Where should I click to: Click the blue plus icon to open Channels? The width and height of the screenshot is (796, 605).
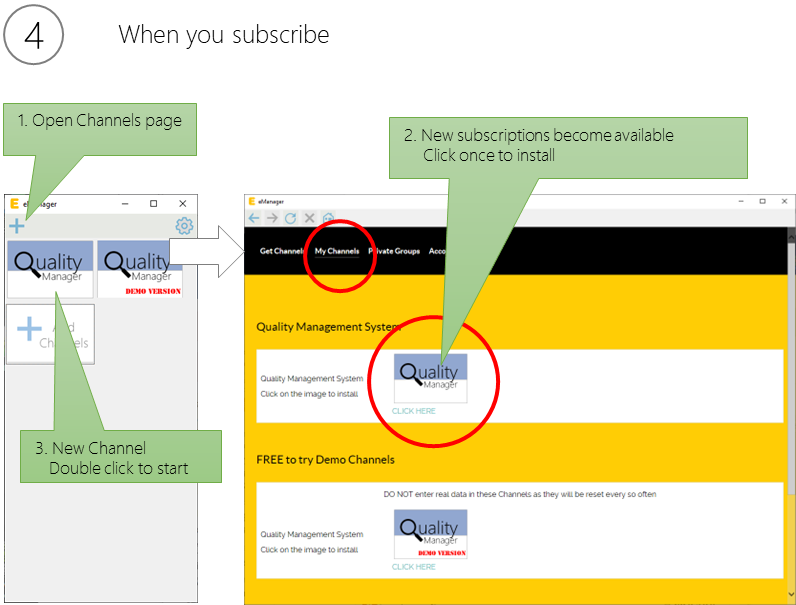[16, 226]
